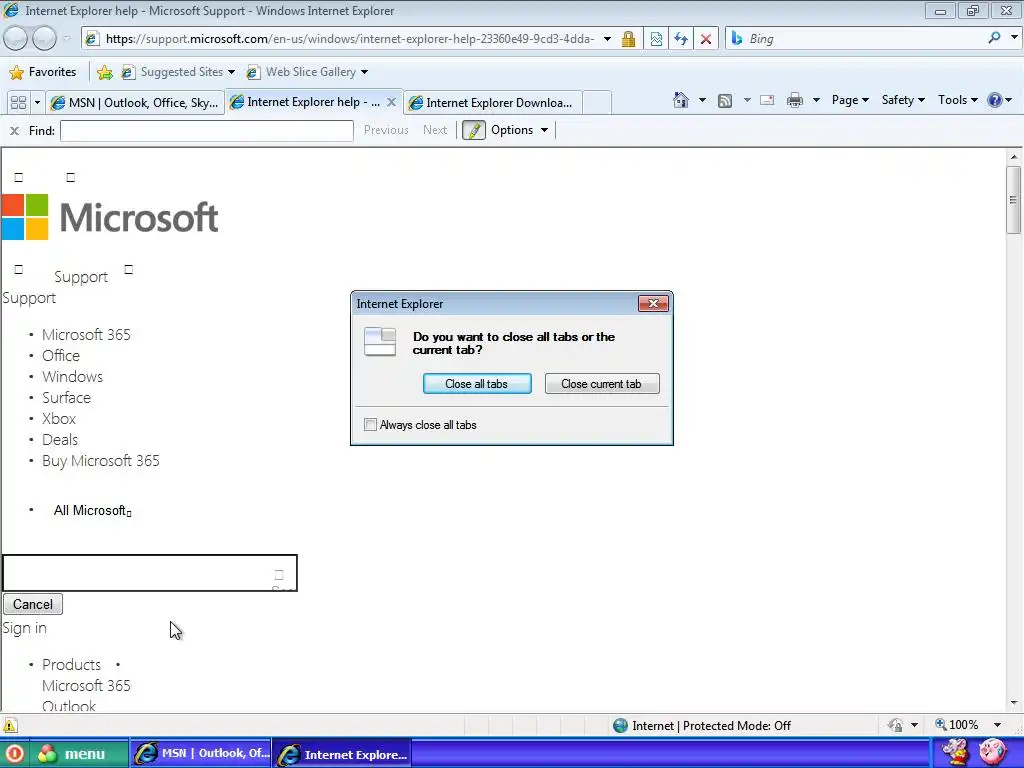Click the search magnifier icon
The height and width of the screenshot is (768, 1024).
(x=994, y=38)
